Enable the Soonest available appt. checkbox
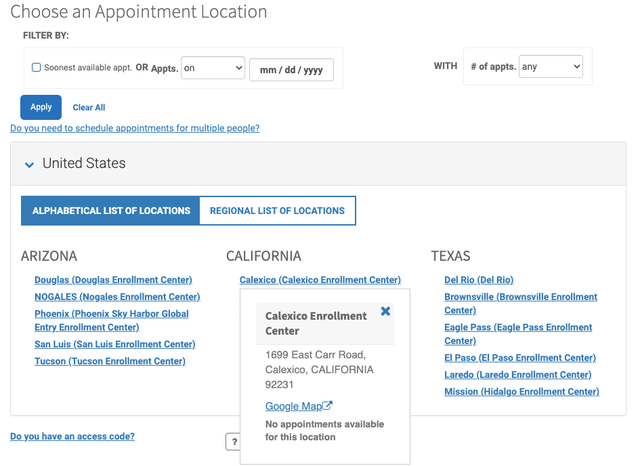 click(37, 68)
